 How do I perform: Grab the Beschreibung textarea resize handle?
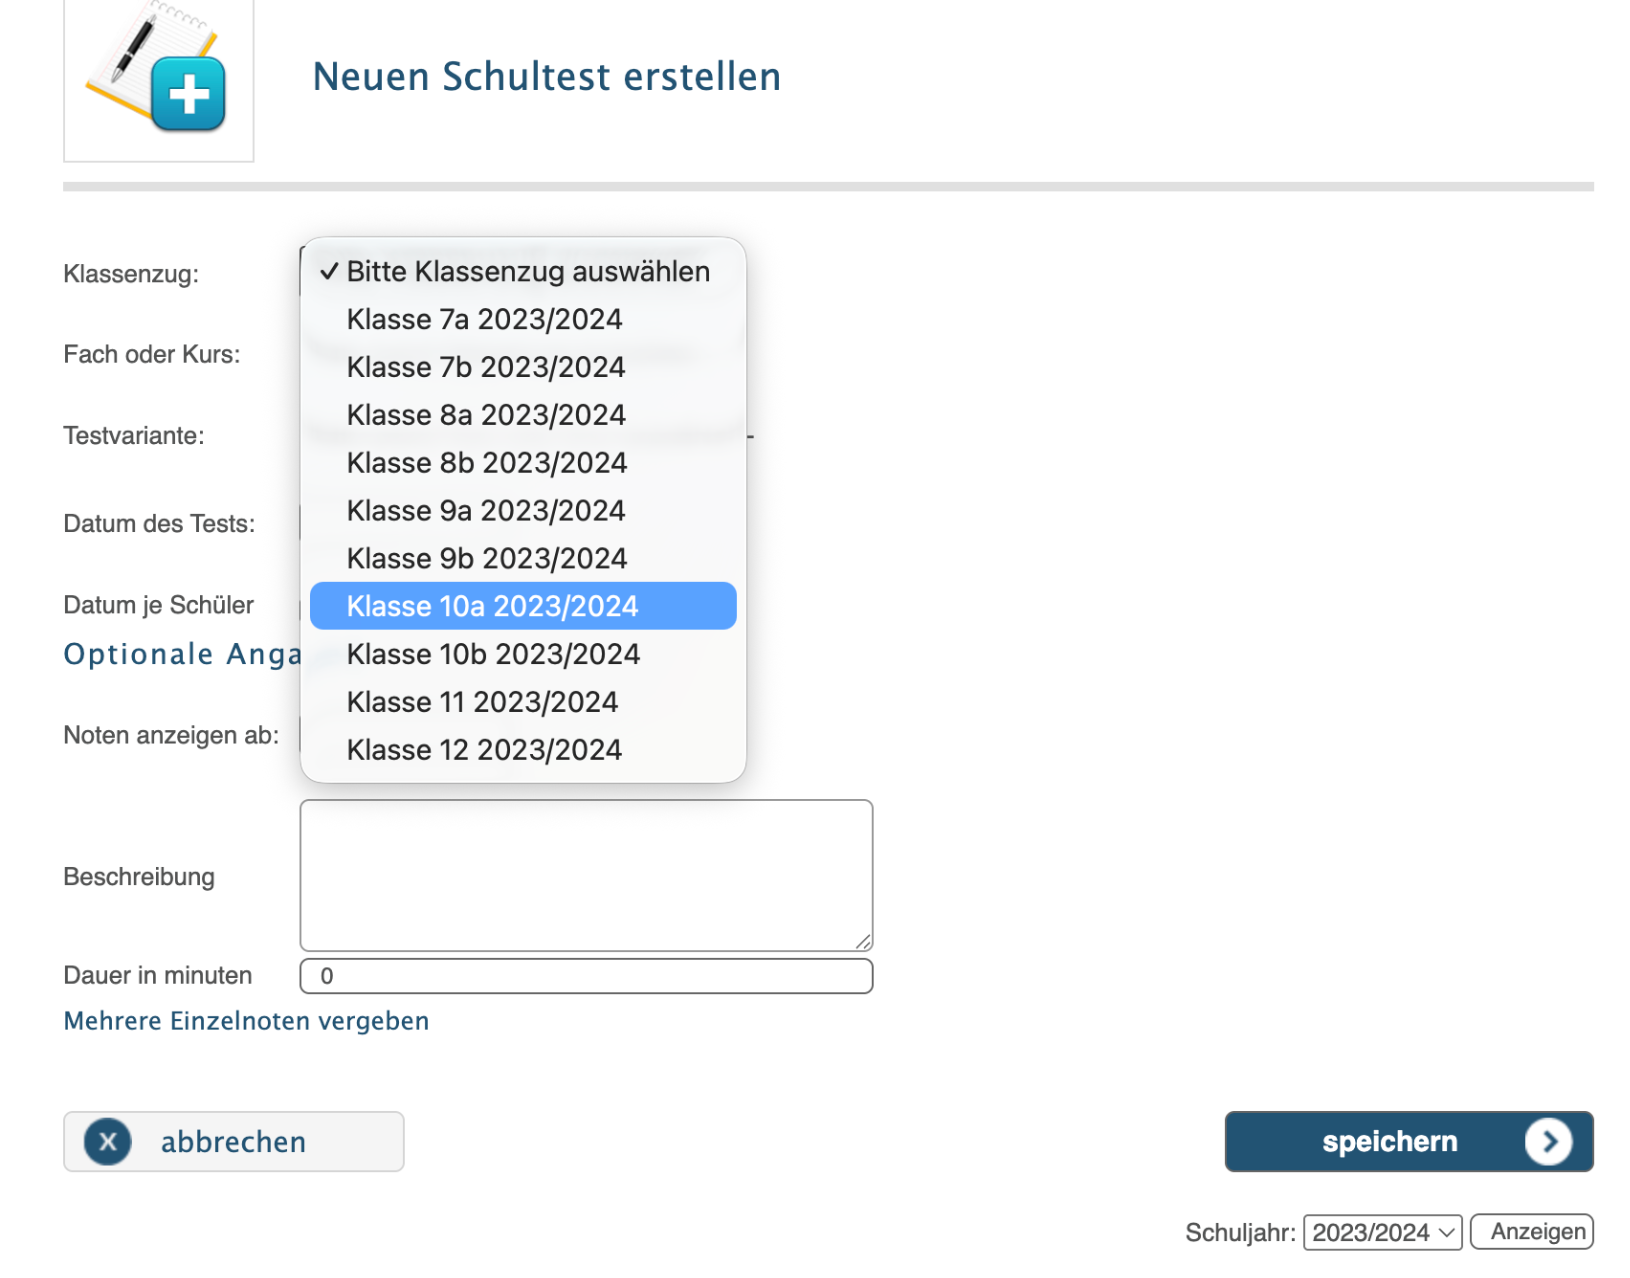point(864,942)
